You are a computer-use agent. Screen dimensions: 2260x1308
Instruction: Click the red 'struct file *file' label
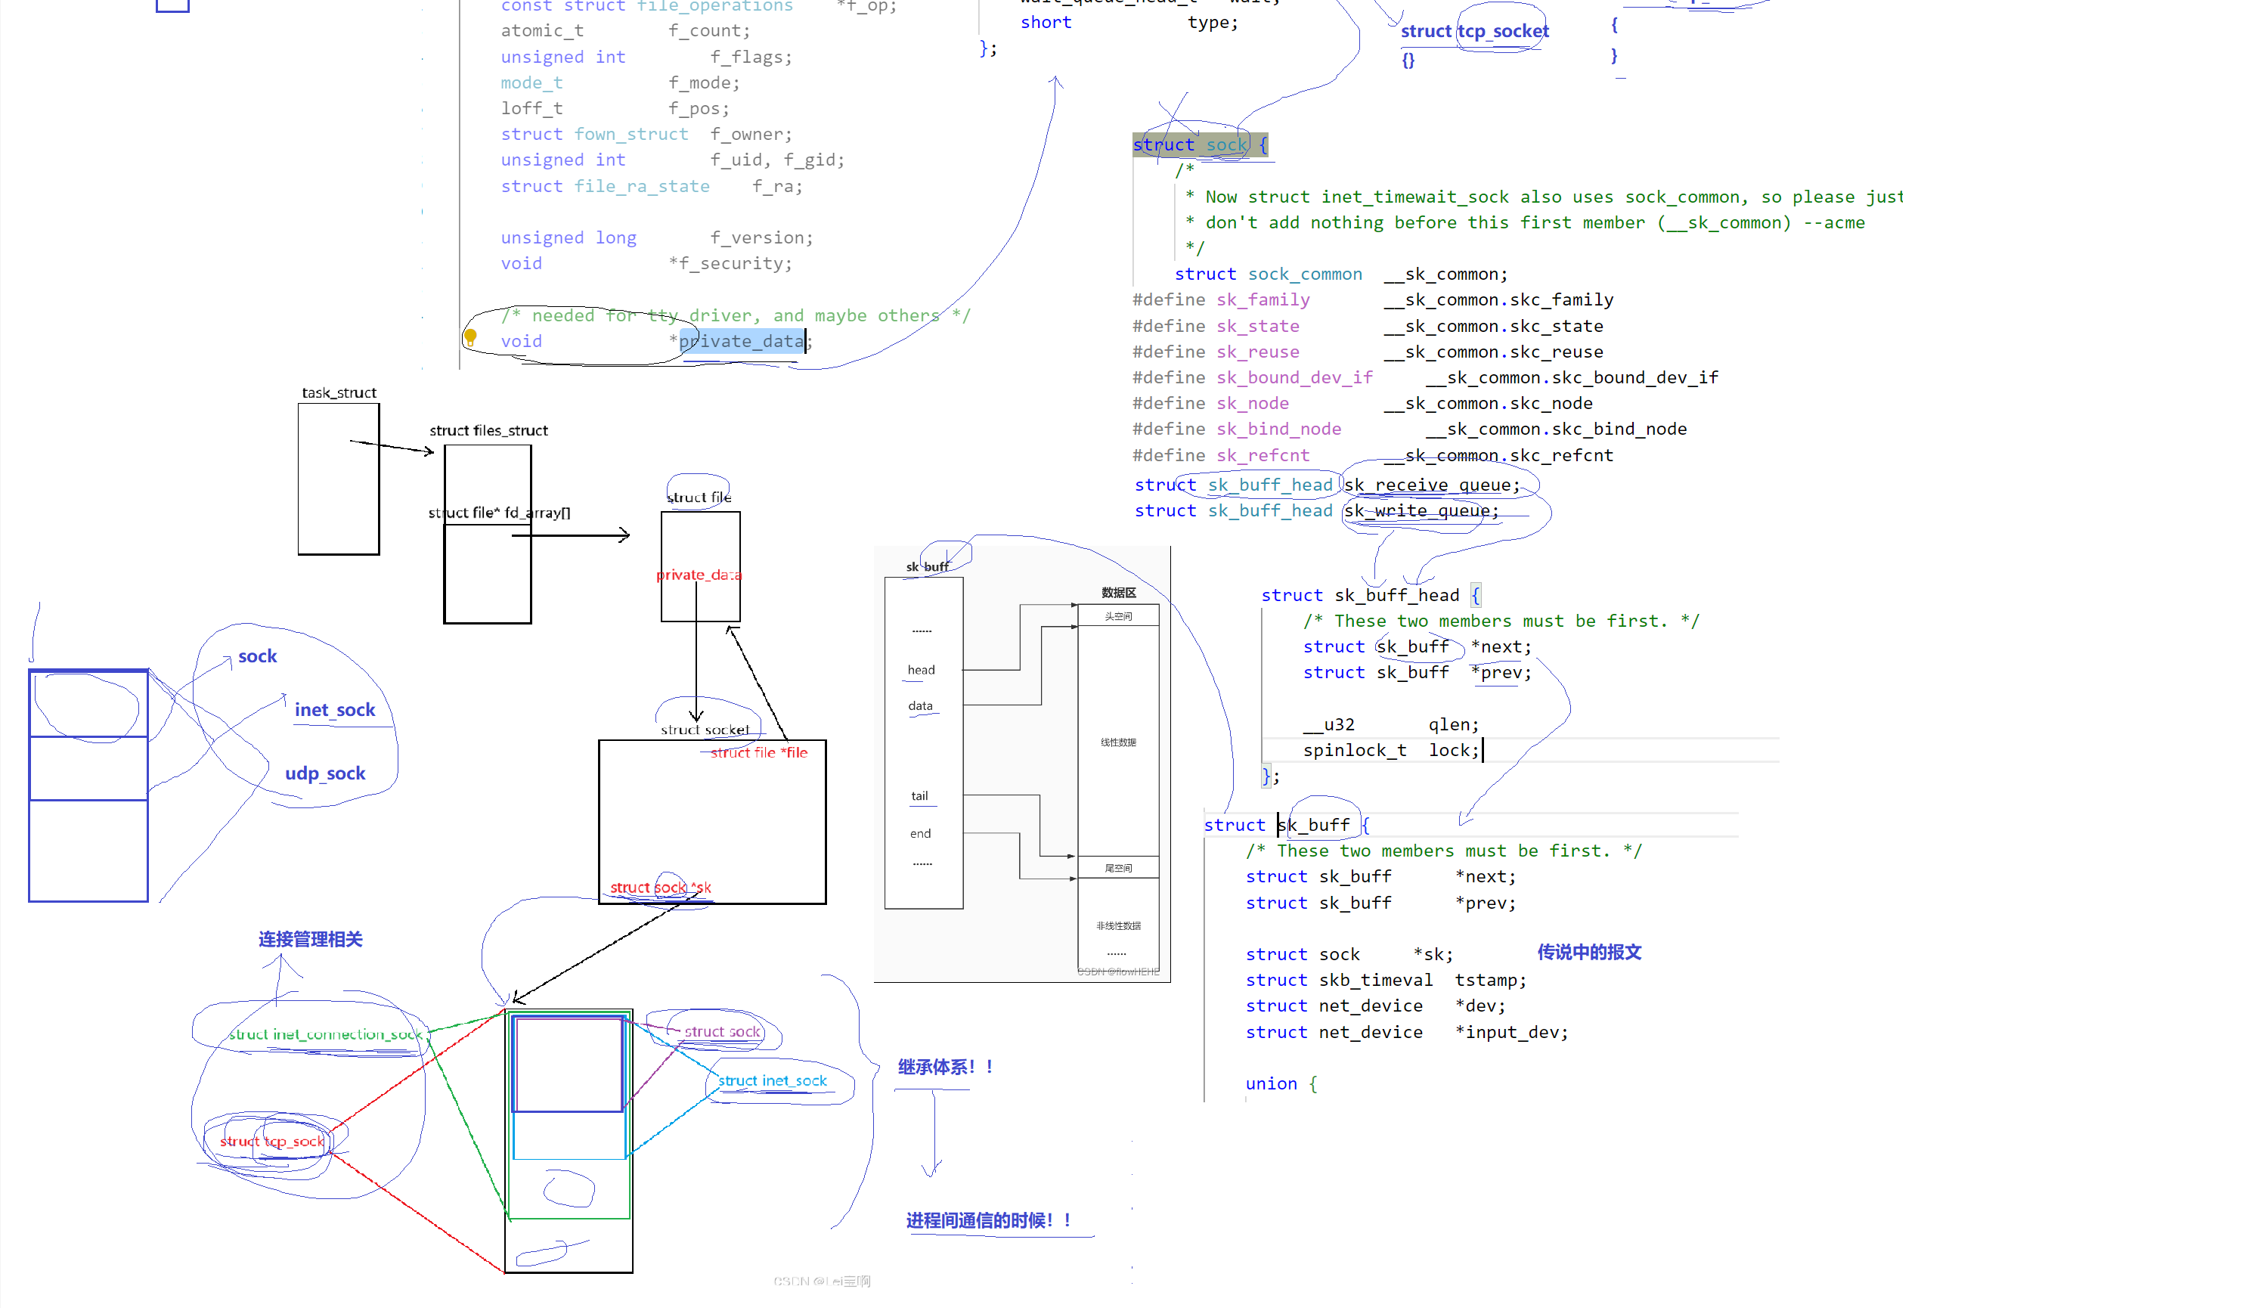click(759, 753)
